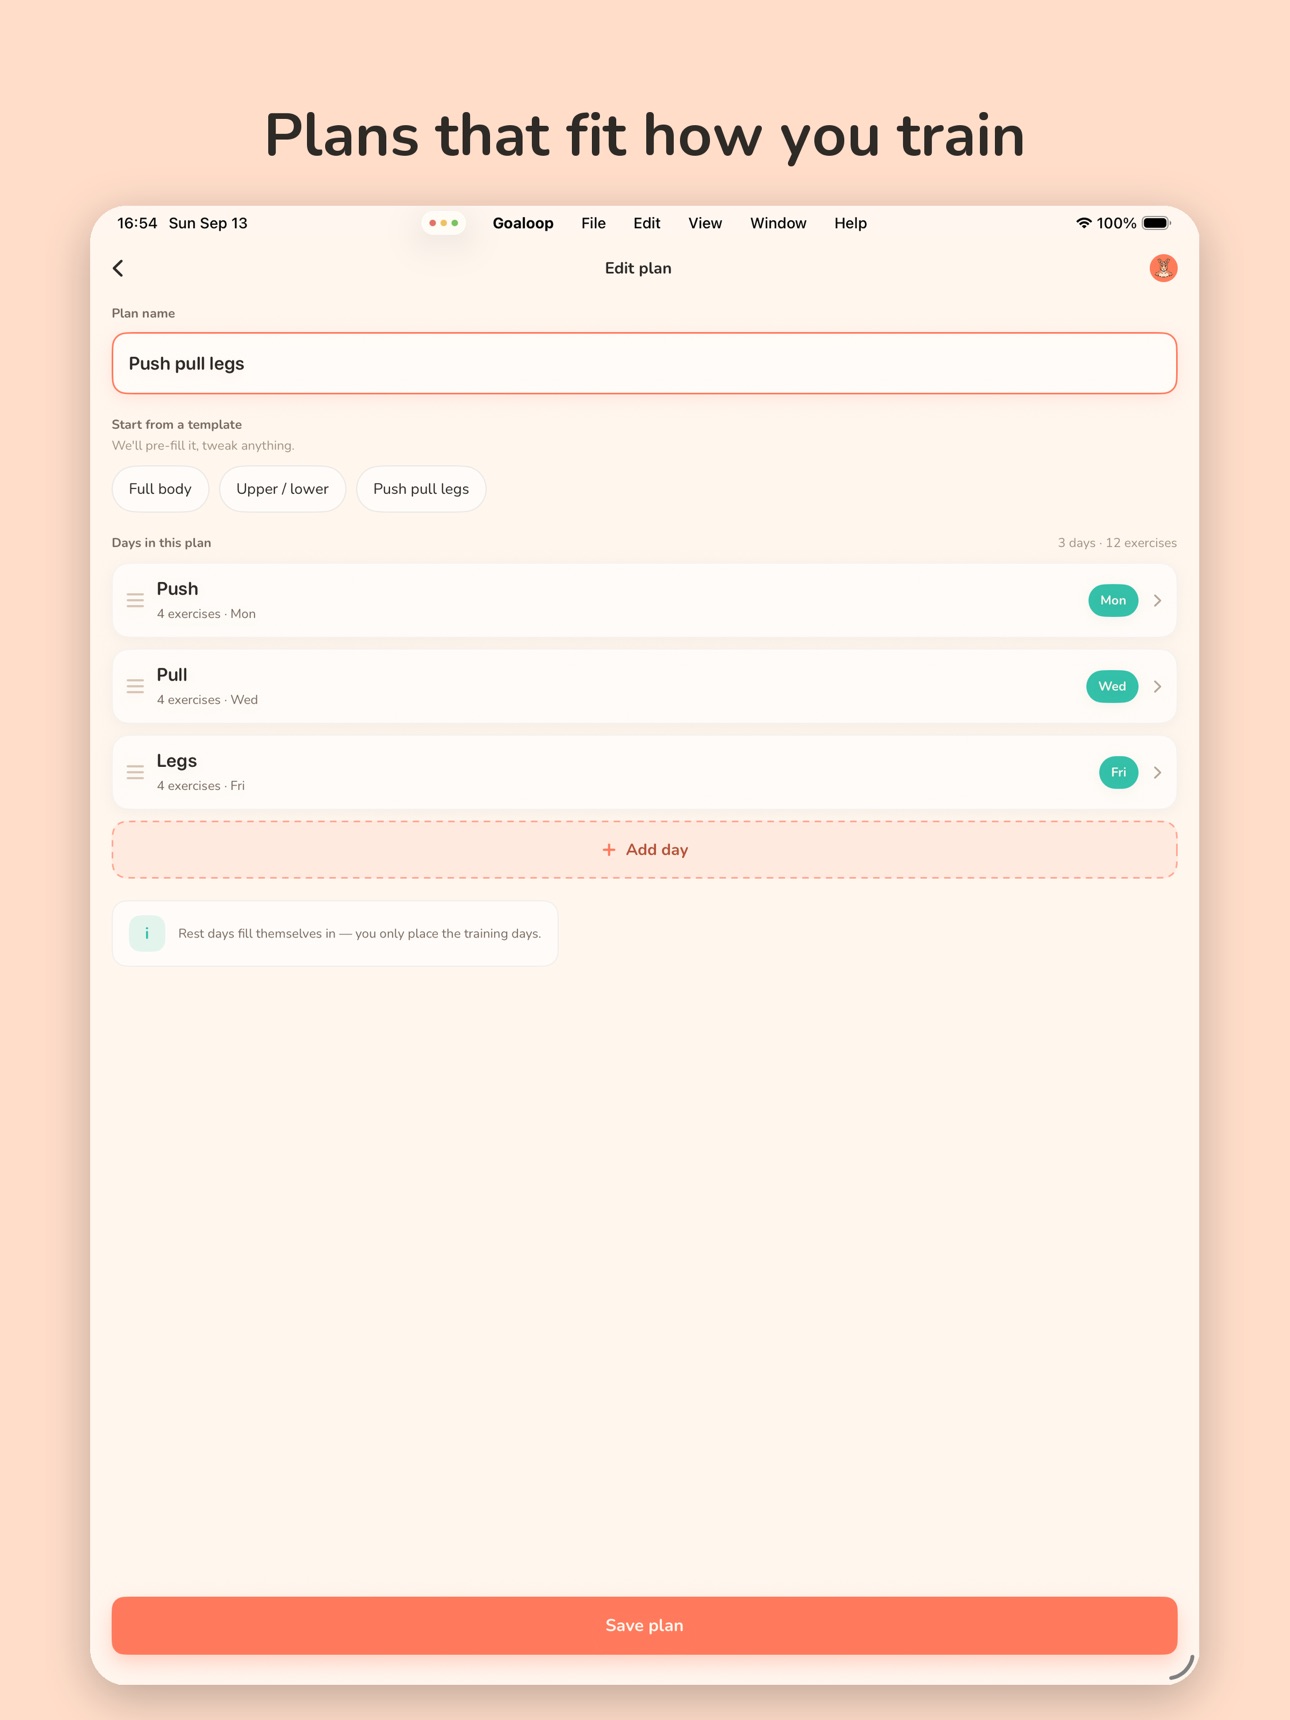This screenshot has width=1290, height=1720.
Task: Select the Push day title
Action: [x=177, y=589]
